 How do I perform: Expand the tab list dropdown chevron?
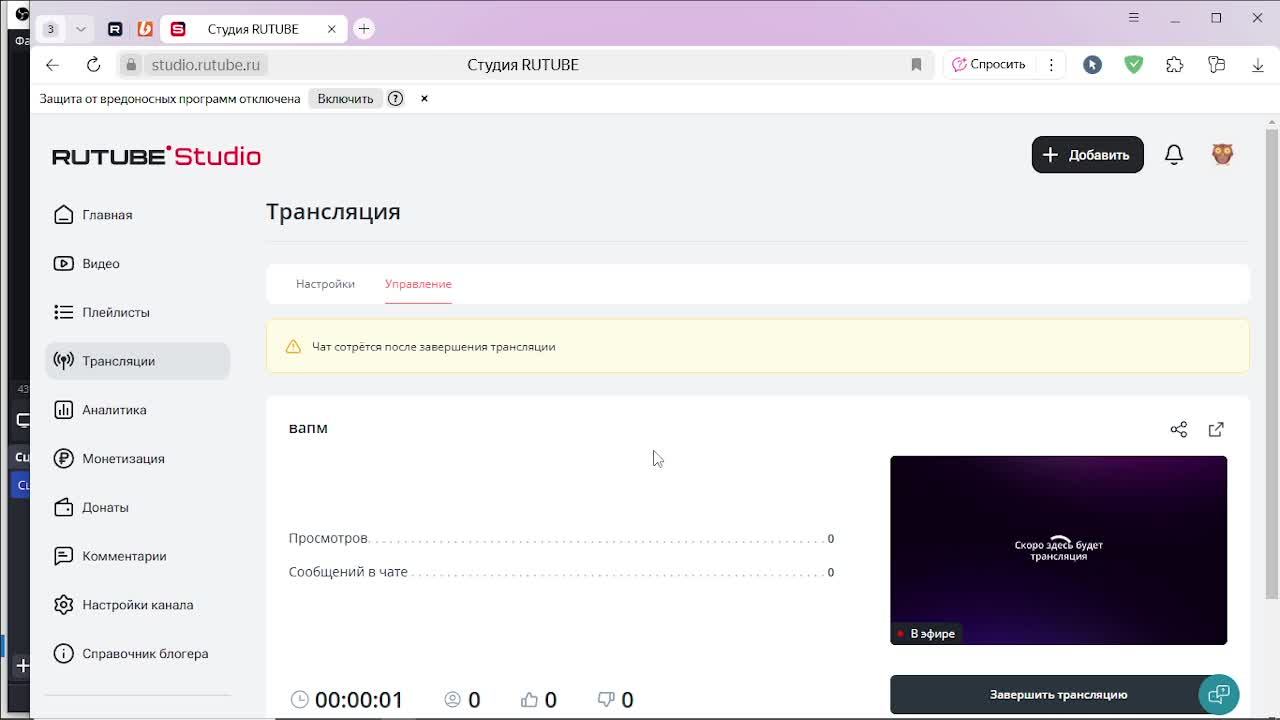[x=81, y=29]
